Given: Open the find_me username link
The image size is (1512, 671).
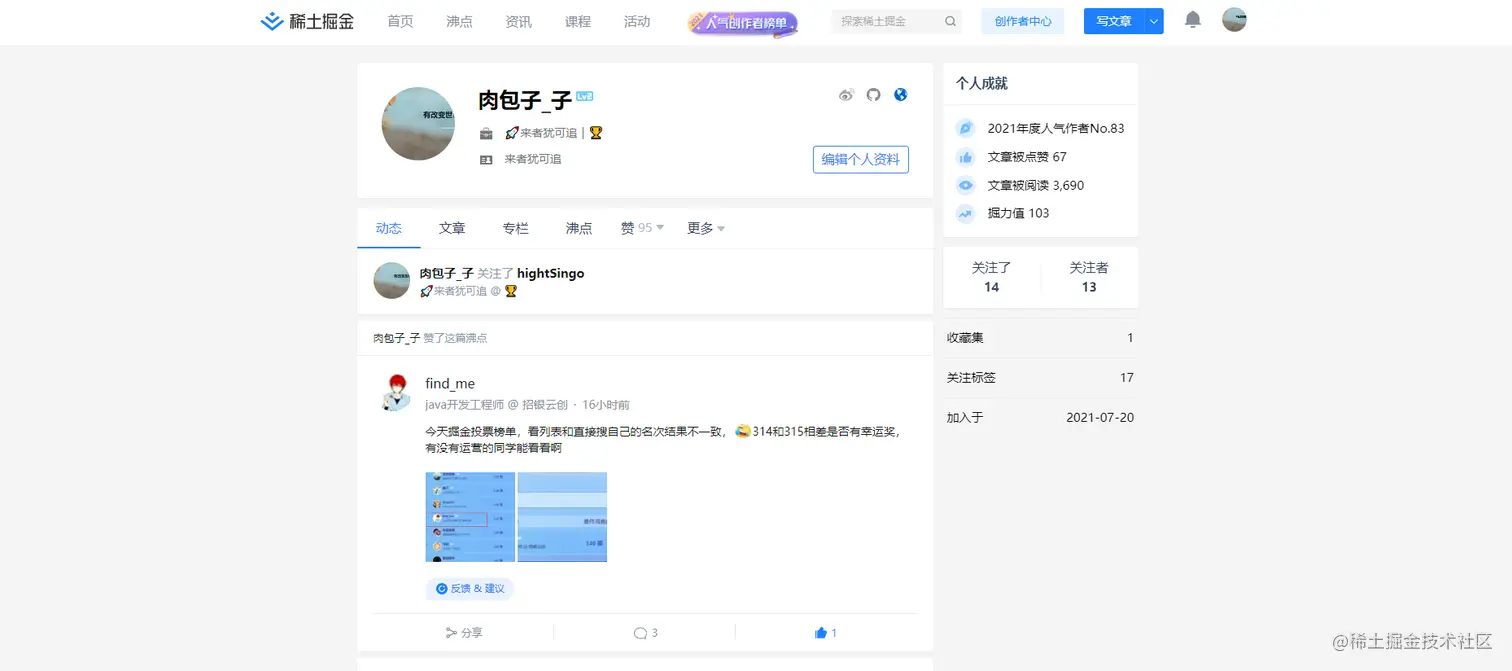Looking at the screenshot, I should tap(450, 383).
